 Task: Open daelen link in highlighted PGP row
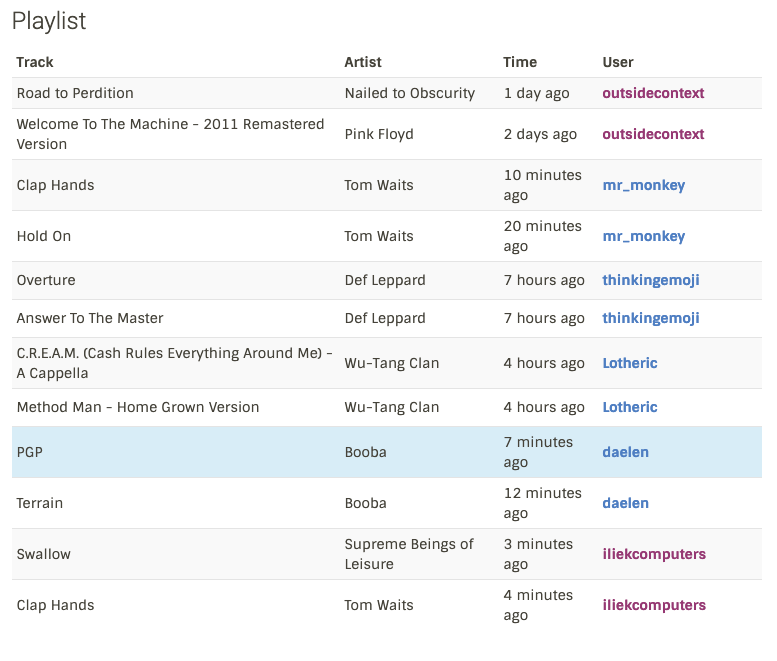coord(625,452)
